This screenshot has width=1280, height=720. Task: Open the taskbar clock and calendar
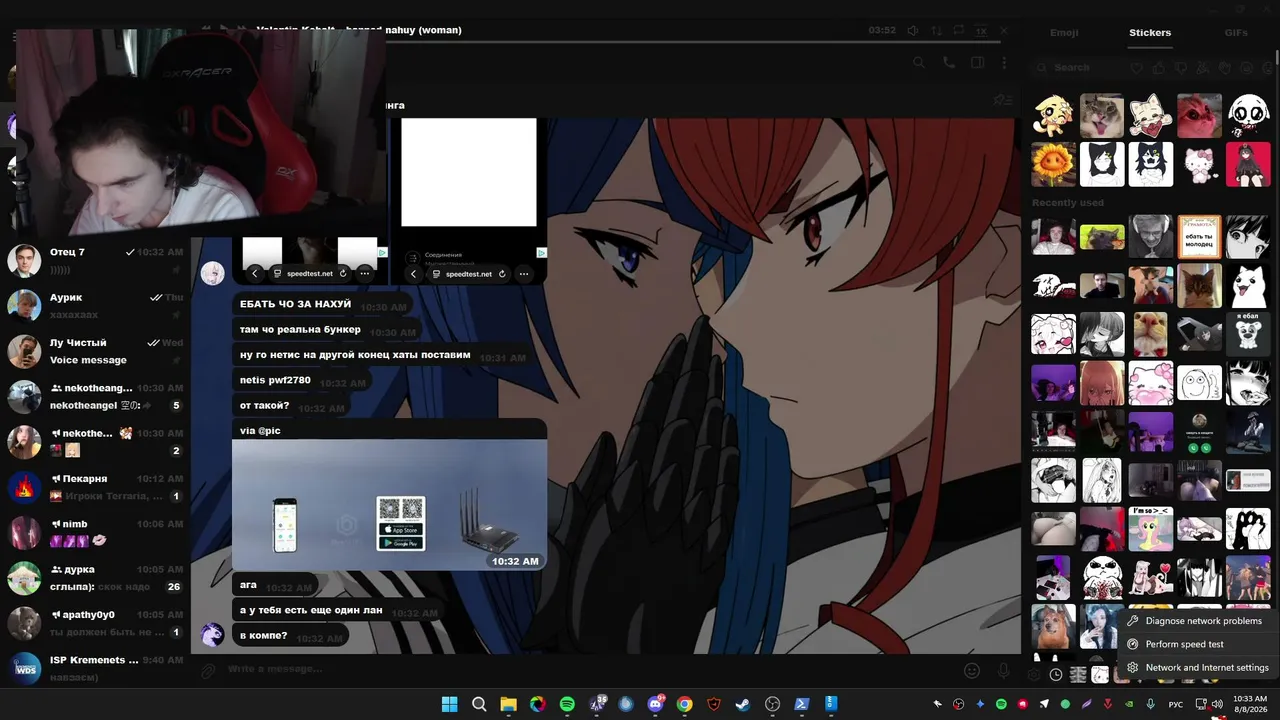point(1250,704)
